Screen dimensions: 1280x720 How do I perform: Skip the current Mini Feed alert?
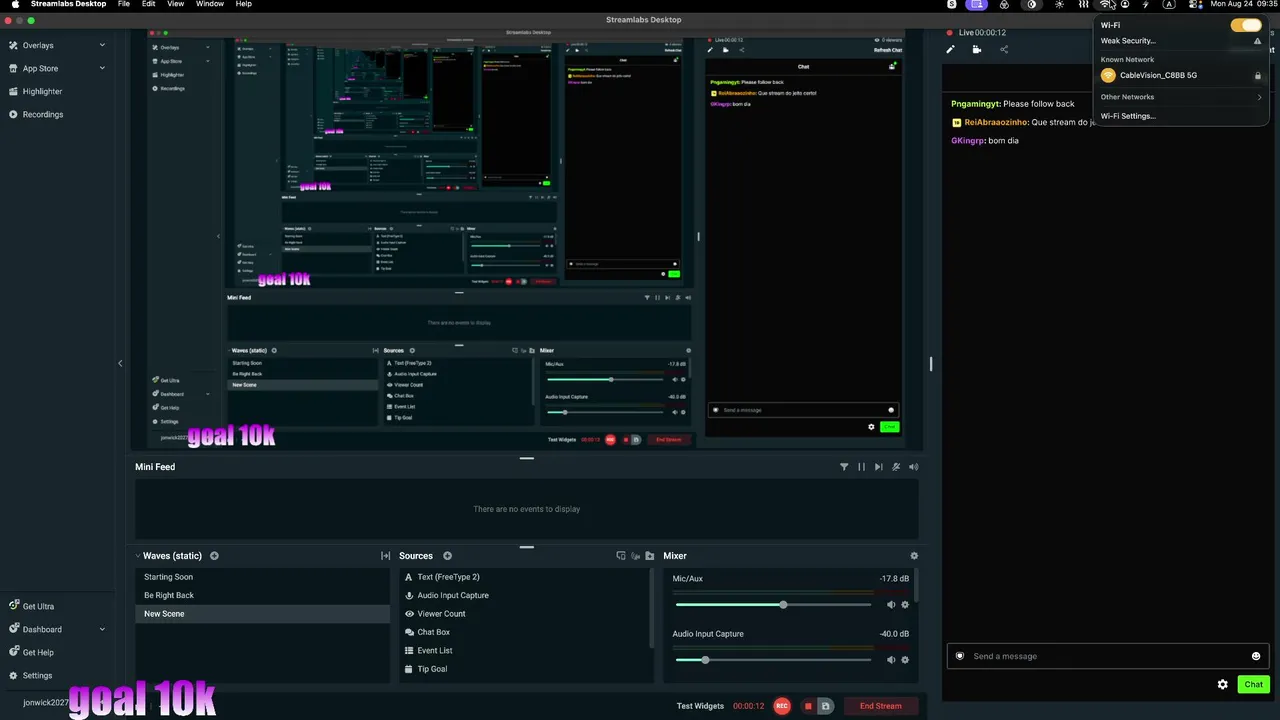click(x=878, y=467)
